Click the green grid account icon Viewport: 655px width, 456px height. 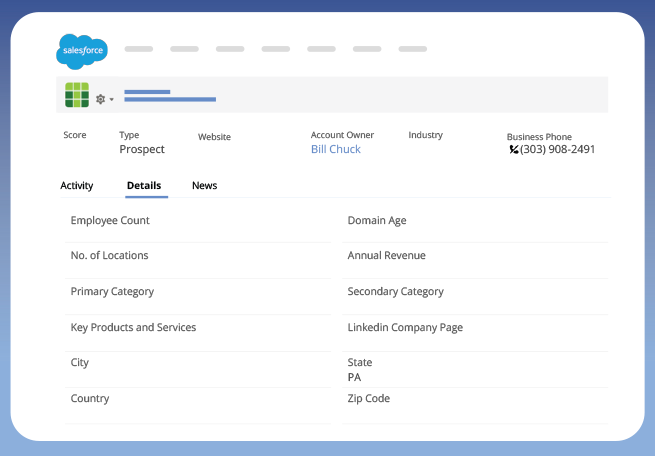click(77, 96)
